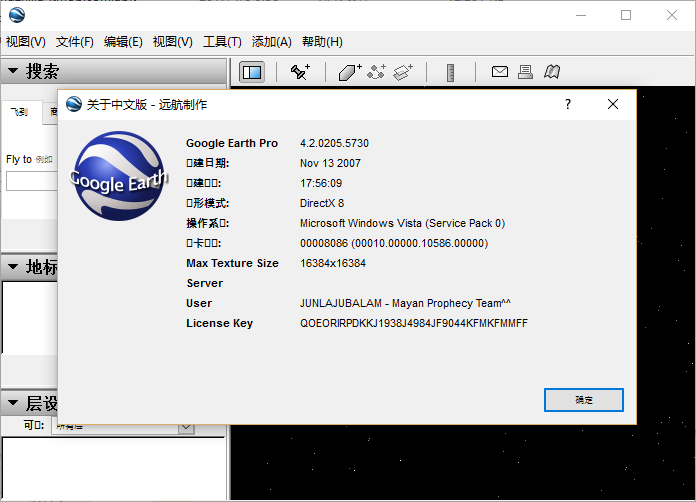
Task: Close the main Google Earth window
Action: (672, 15)
